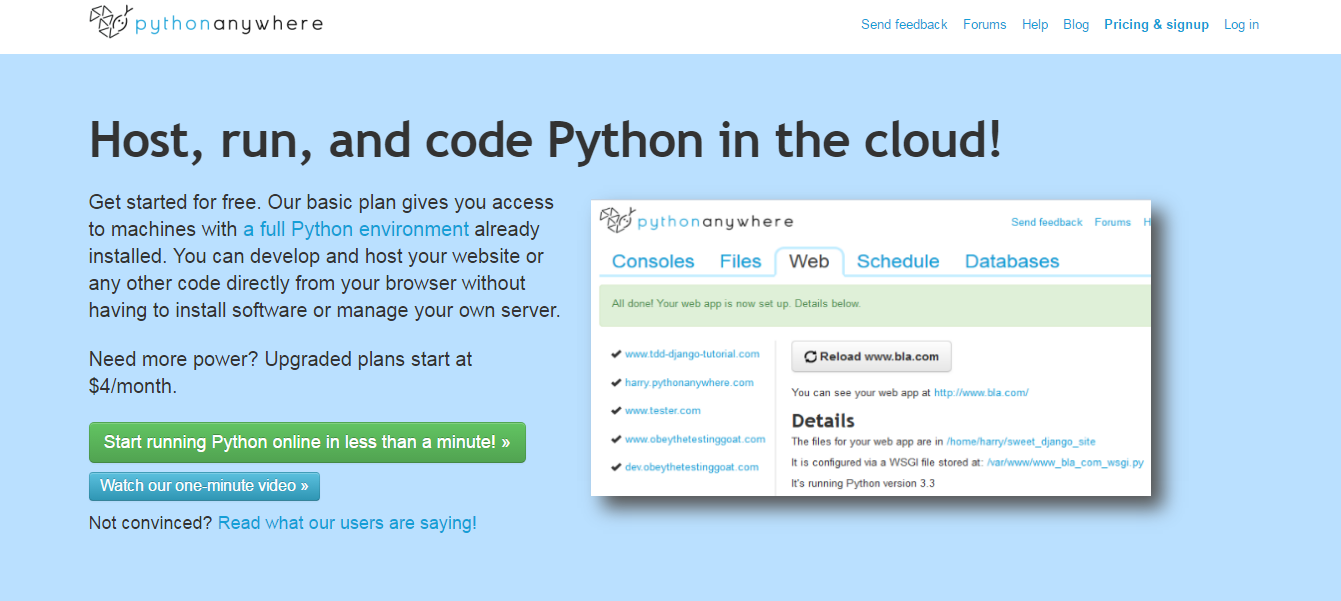
Task: Click www.tdd-django-tutorial.com in the app list
Action: (692, 354)
